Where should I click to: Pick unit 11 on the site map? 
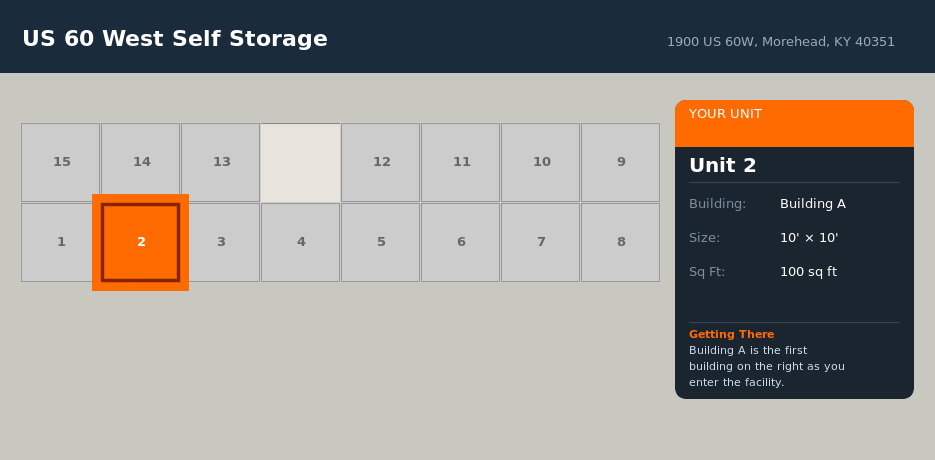[x=461, y=162]
